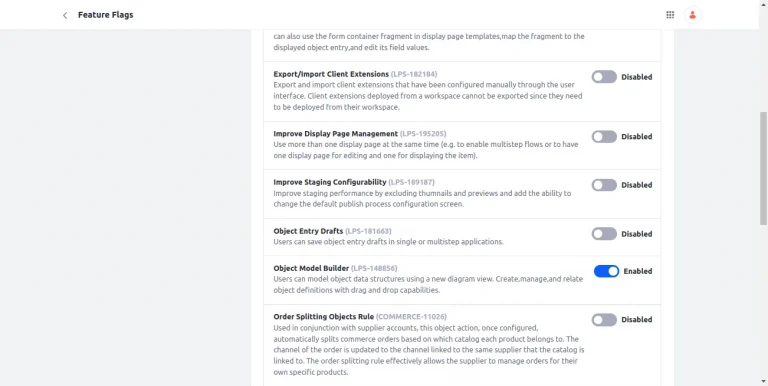The width and height of the screenshot is (768, 386).
Task: Click the vertical scrollbar thumb
Action: click(x=763, y=168)
